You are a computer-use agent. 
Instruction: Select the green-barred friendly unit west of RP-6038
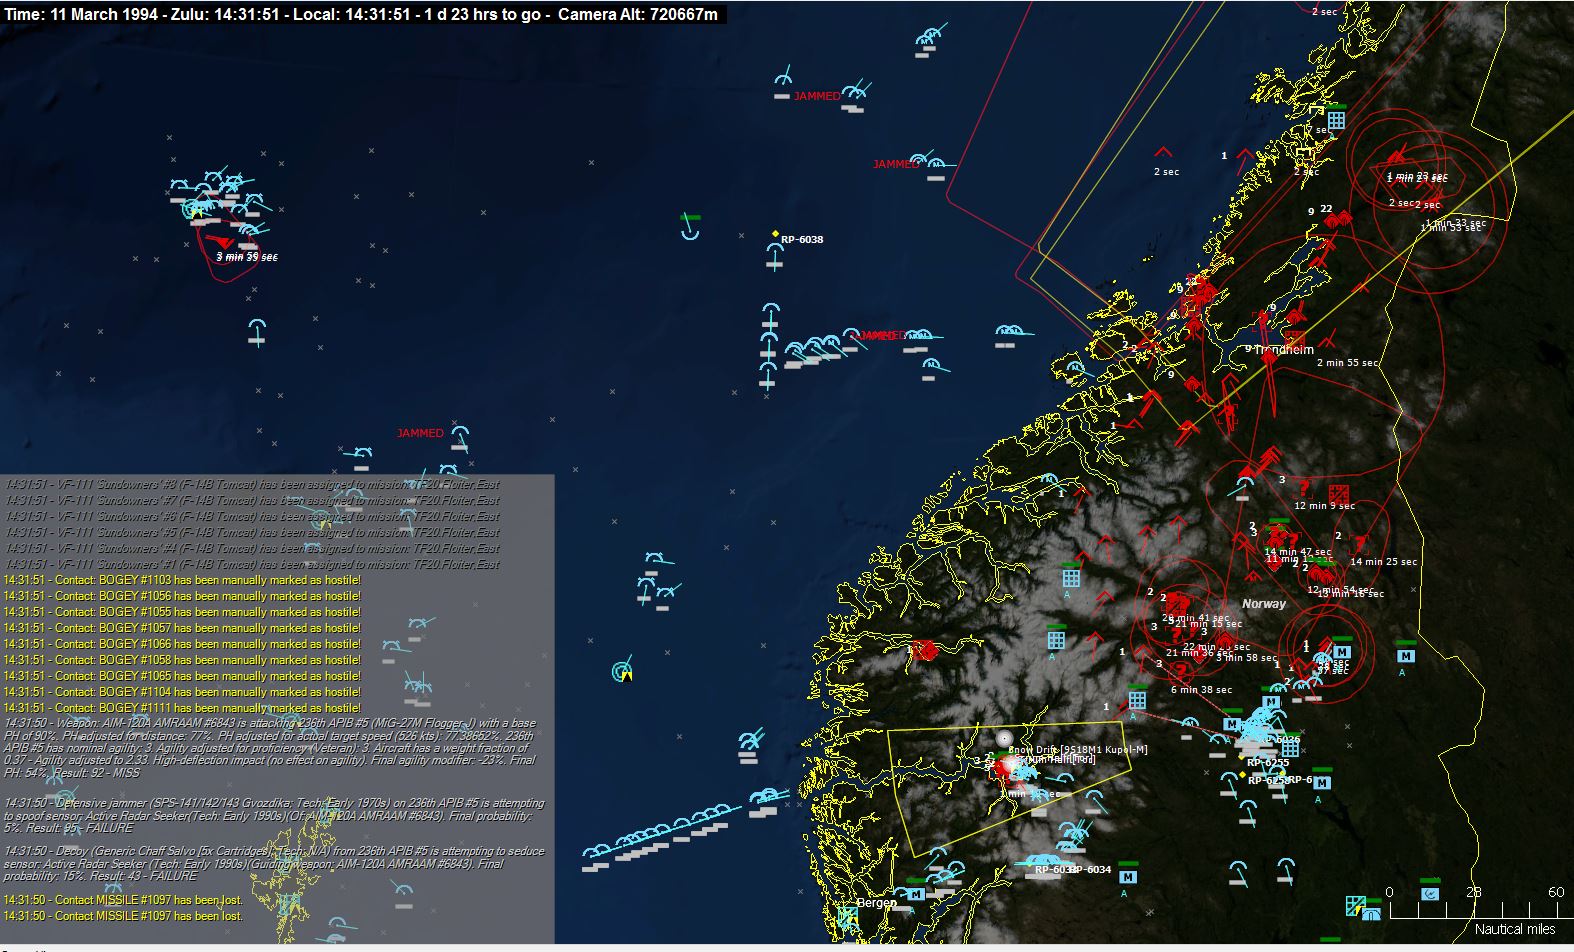(689, 227)
